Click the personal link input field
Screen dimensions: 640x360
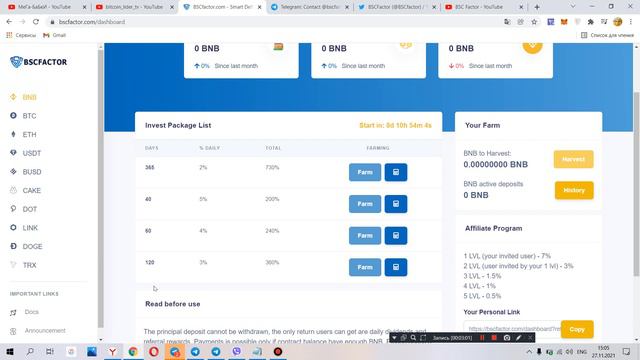(x=512, y=329)
